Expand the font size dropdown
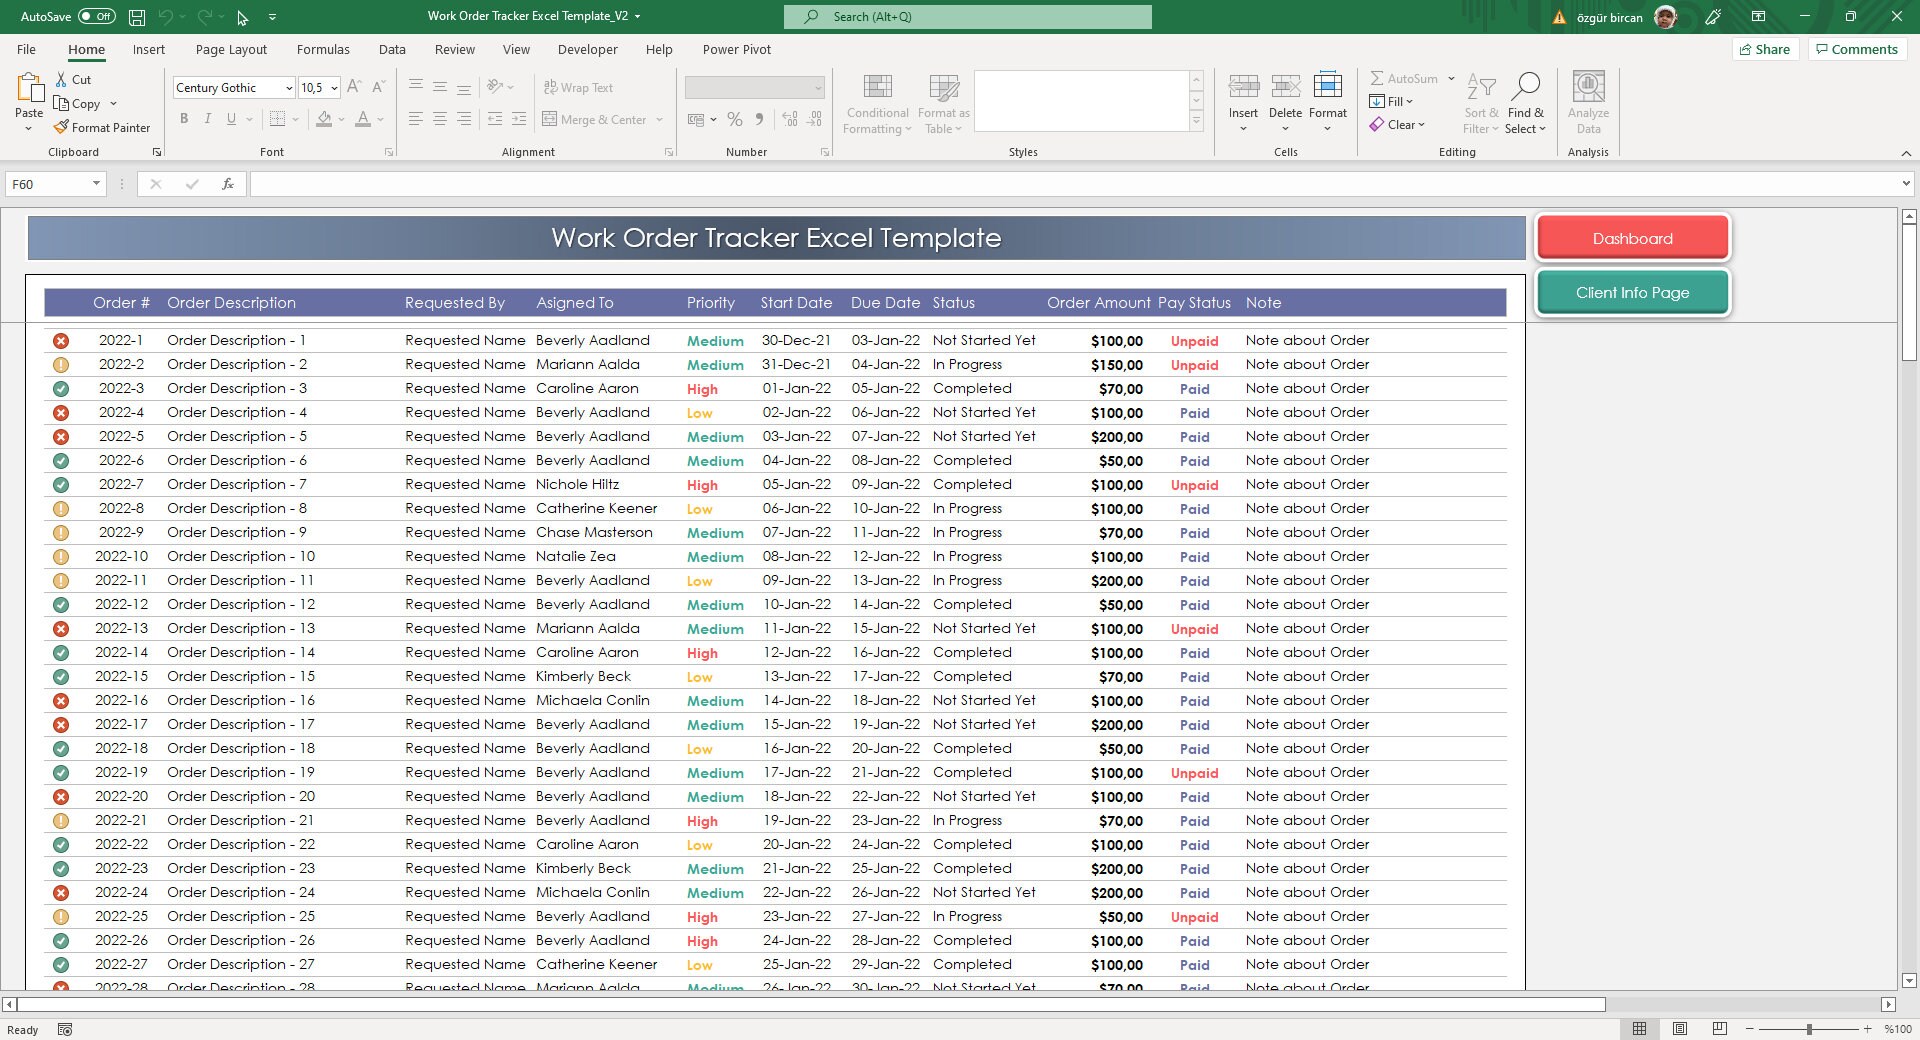 (333, 87)
